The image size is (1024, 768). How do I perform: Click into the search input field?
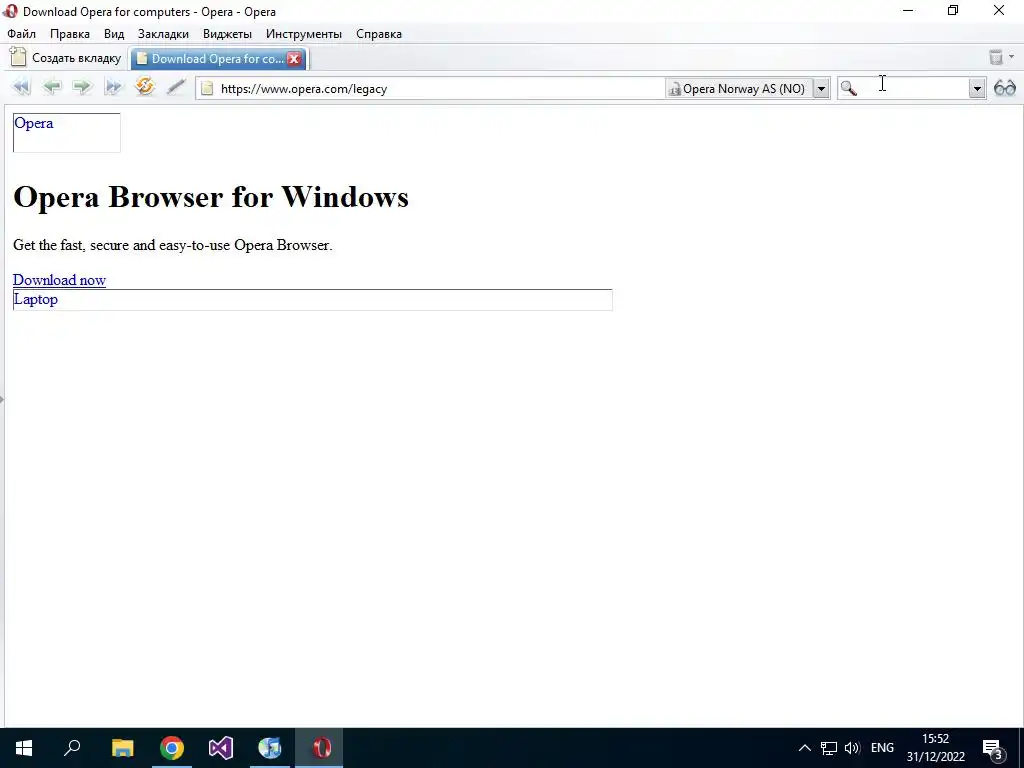(913, 89)
